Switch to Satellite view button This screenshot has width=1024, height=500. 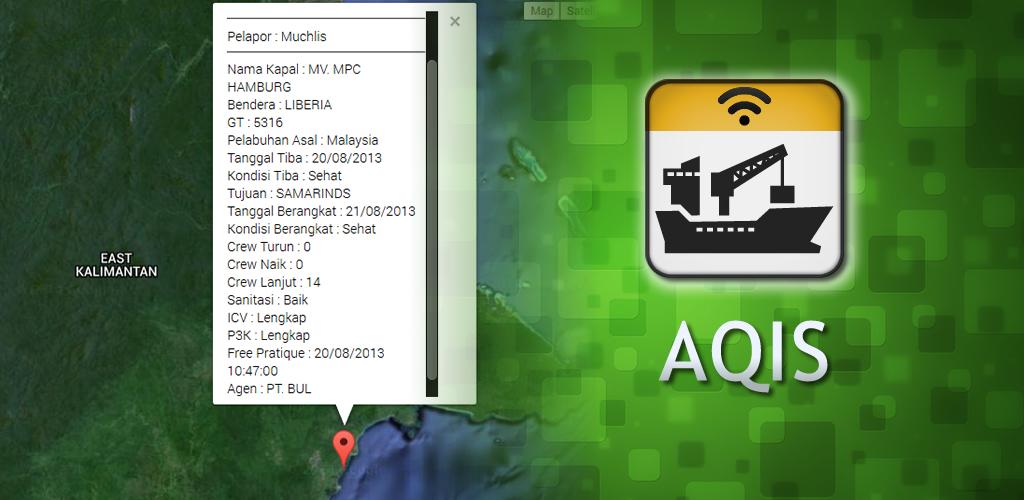pyautogui.click(x=576, y=10)
